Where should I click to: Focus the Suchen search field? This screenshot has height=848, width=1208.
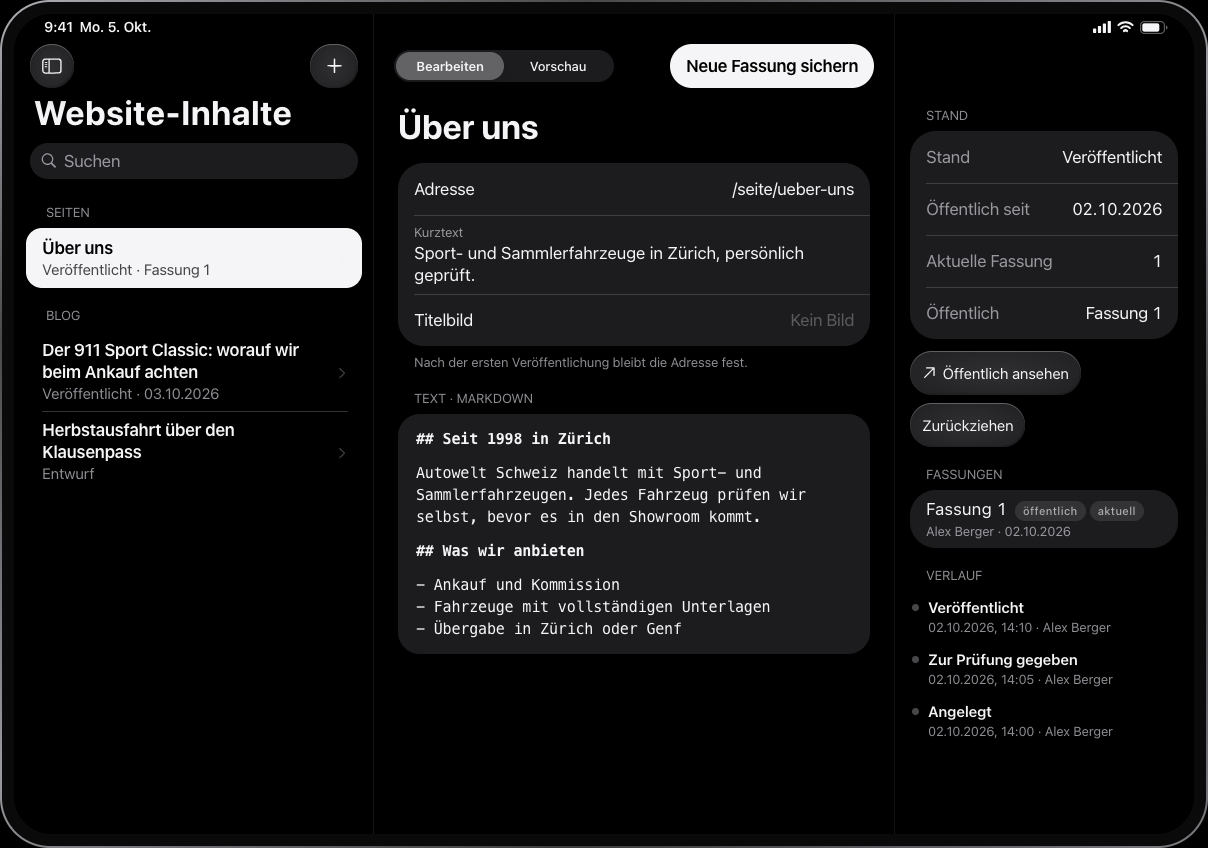pyautogui.click(x=194, y=161)
